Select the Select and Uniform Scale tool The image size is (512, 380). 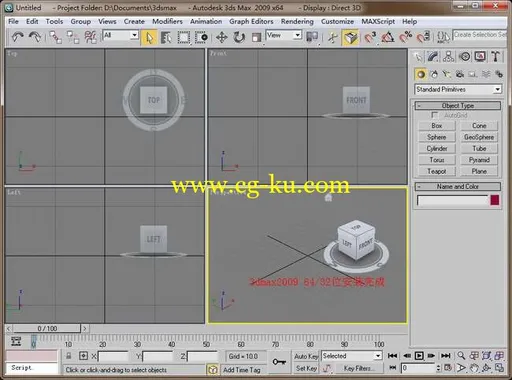pos(256,37)
